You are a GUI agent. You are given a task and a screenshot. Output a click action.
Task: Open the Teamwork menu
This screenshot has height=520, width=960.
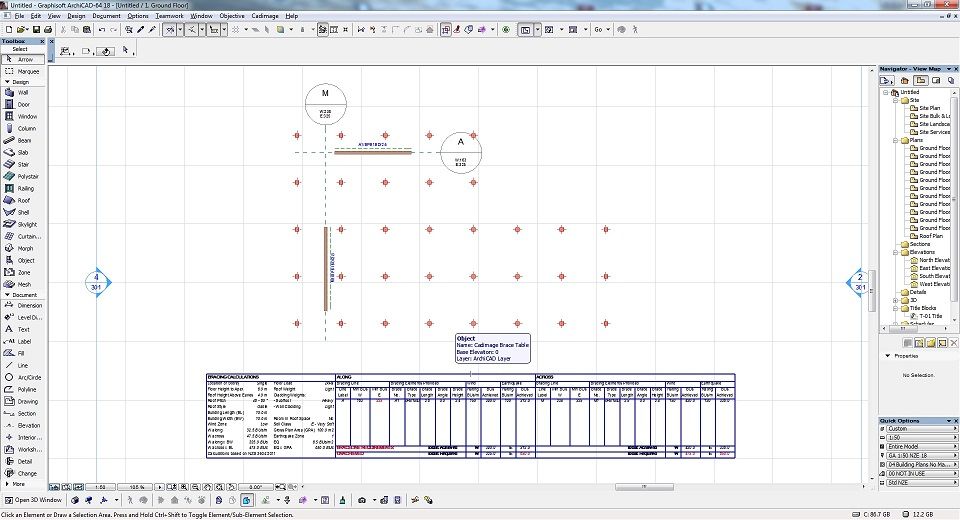click(170, 16)
